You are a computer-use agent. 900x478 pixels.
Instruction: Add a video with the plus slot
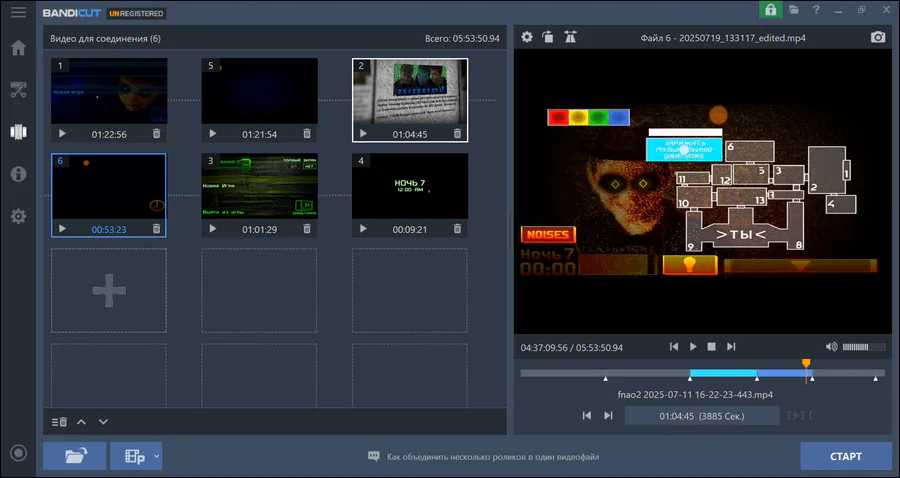point(109,290)
